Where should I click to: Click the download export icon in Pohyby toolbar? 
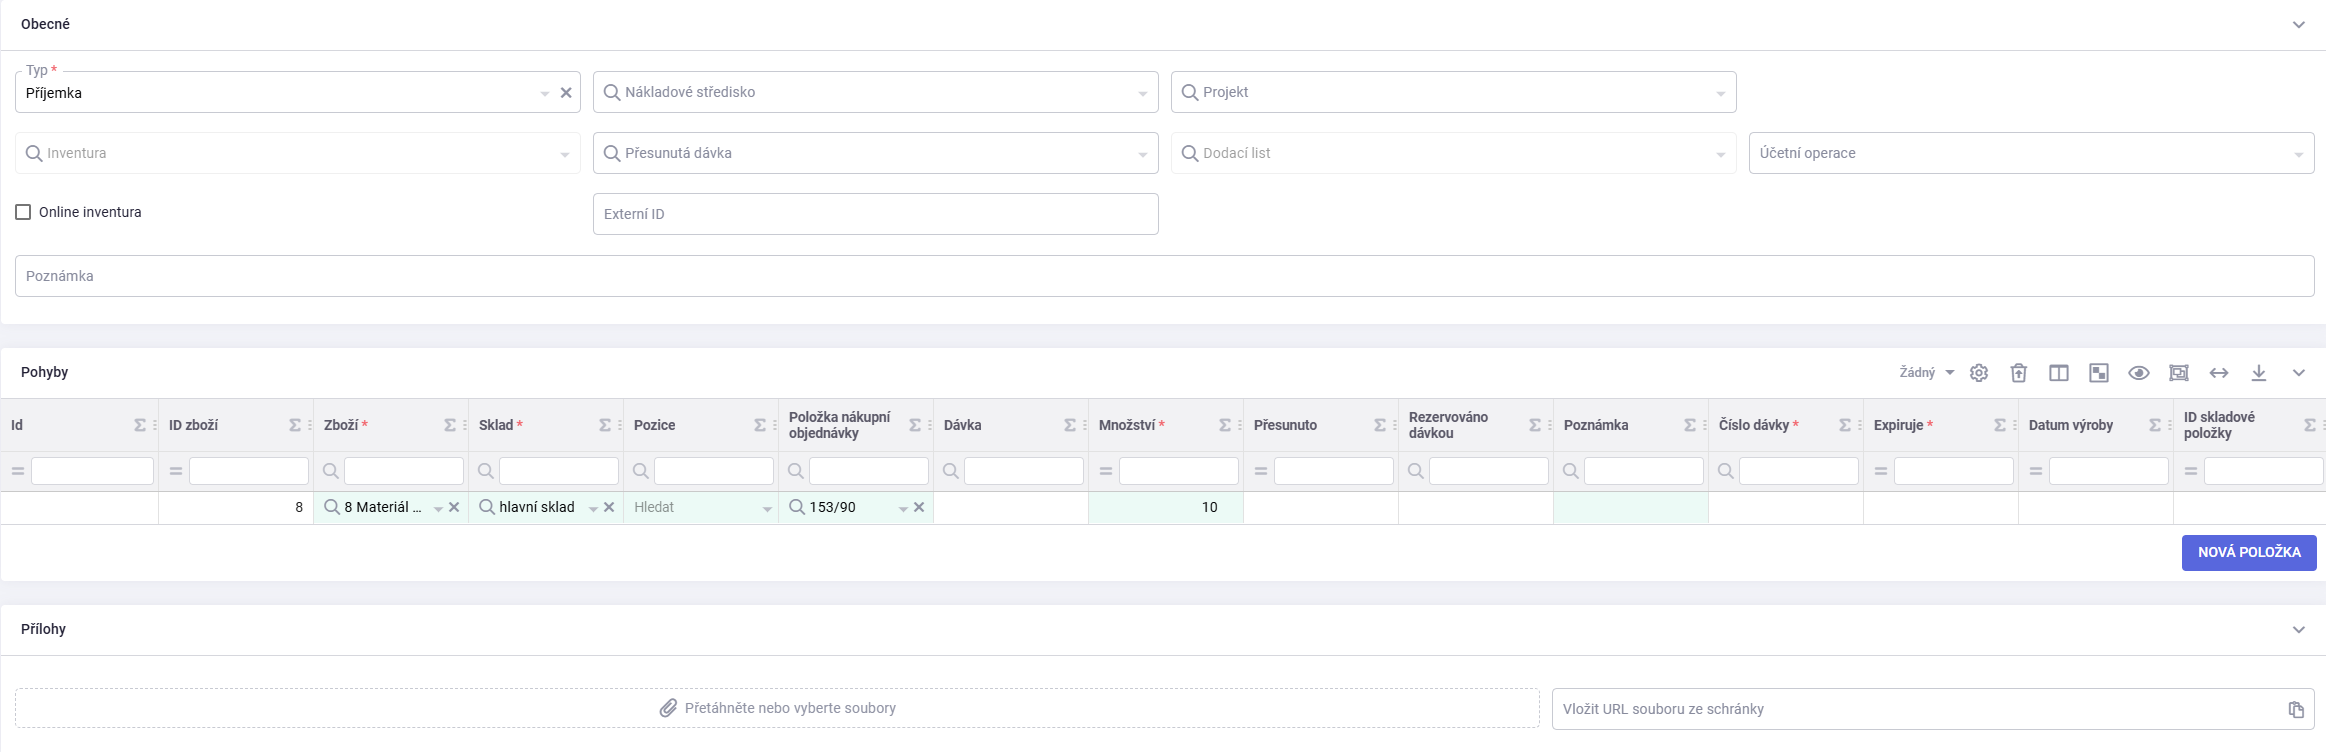2259,373
